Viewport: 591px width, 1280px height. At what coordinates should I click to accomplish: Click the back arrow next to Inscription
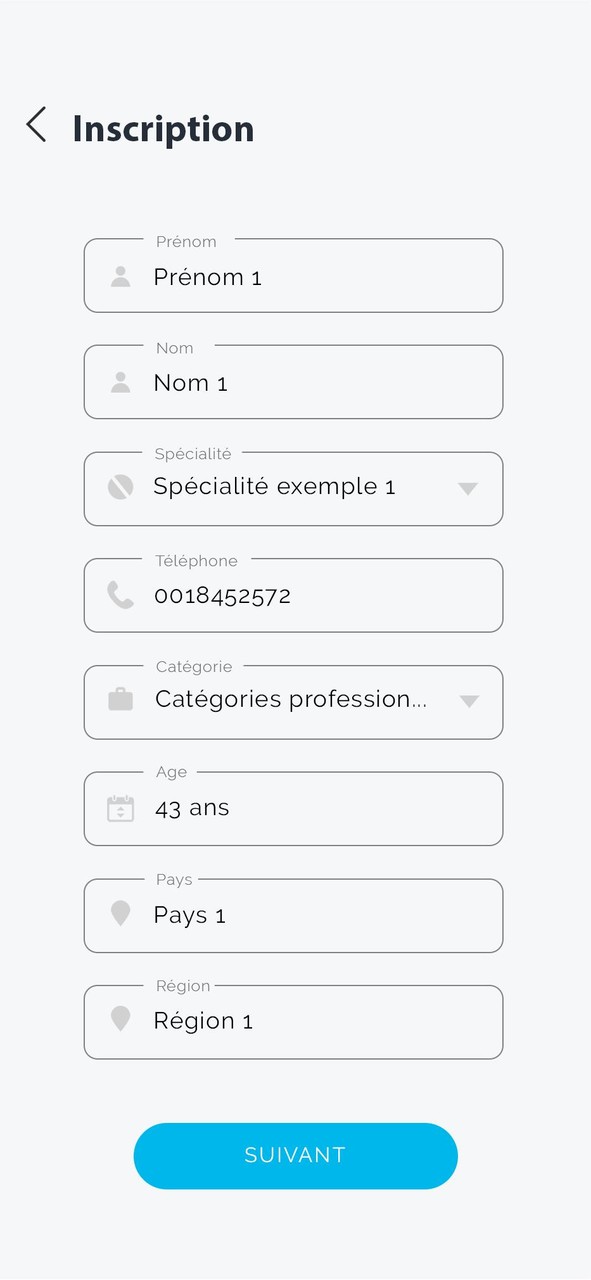35,125
